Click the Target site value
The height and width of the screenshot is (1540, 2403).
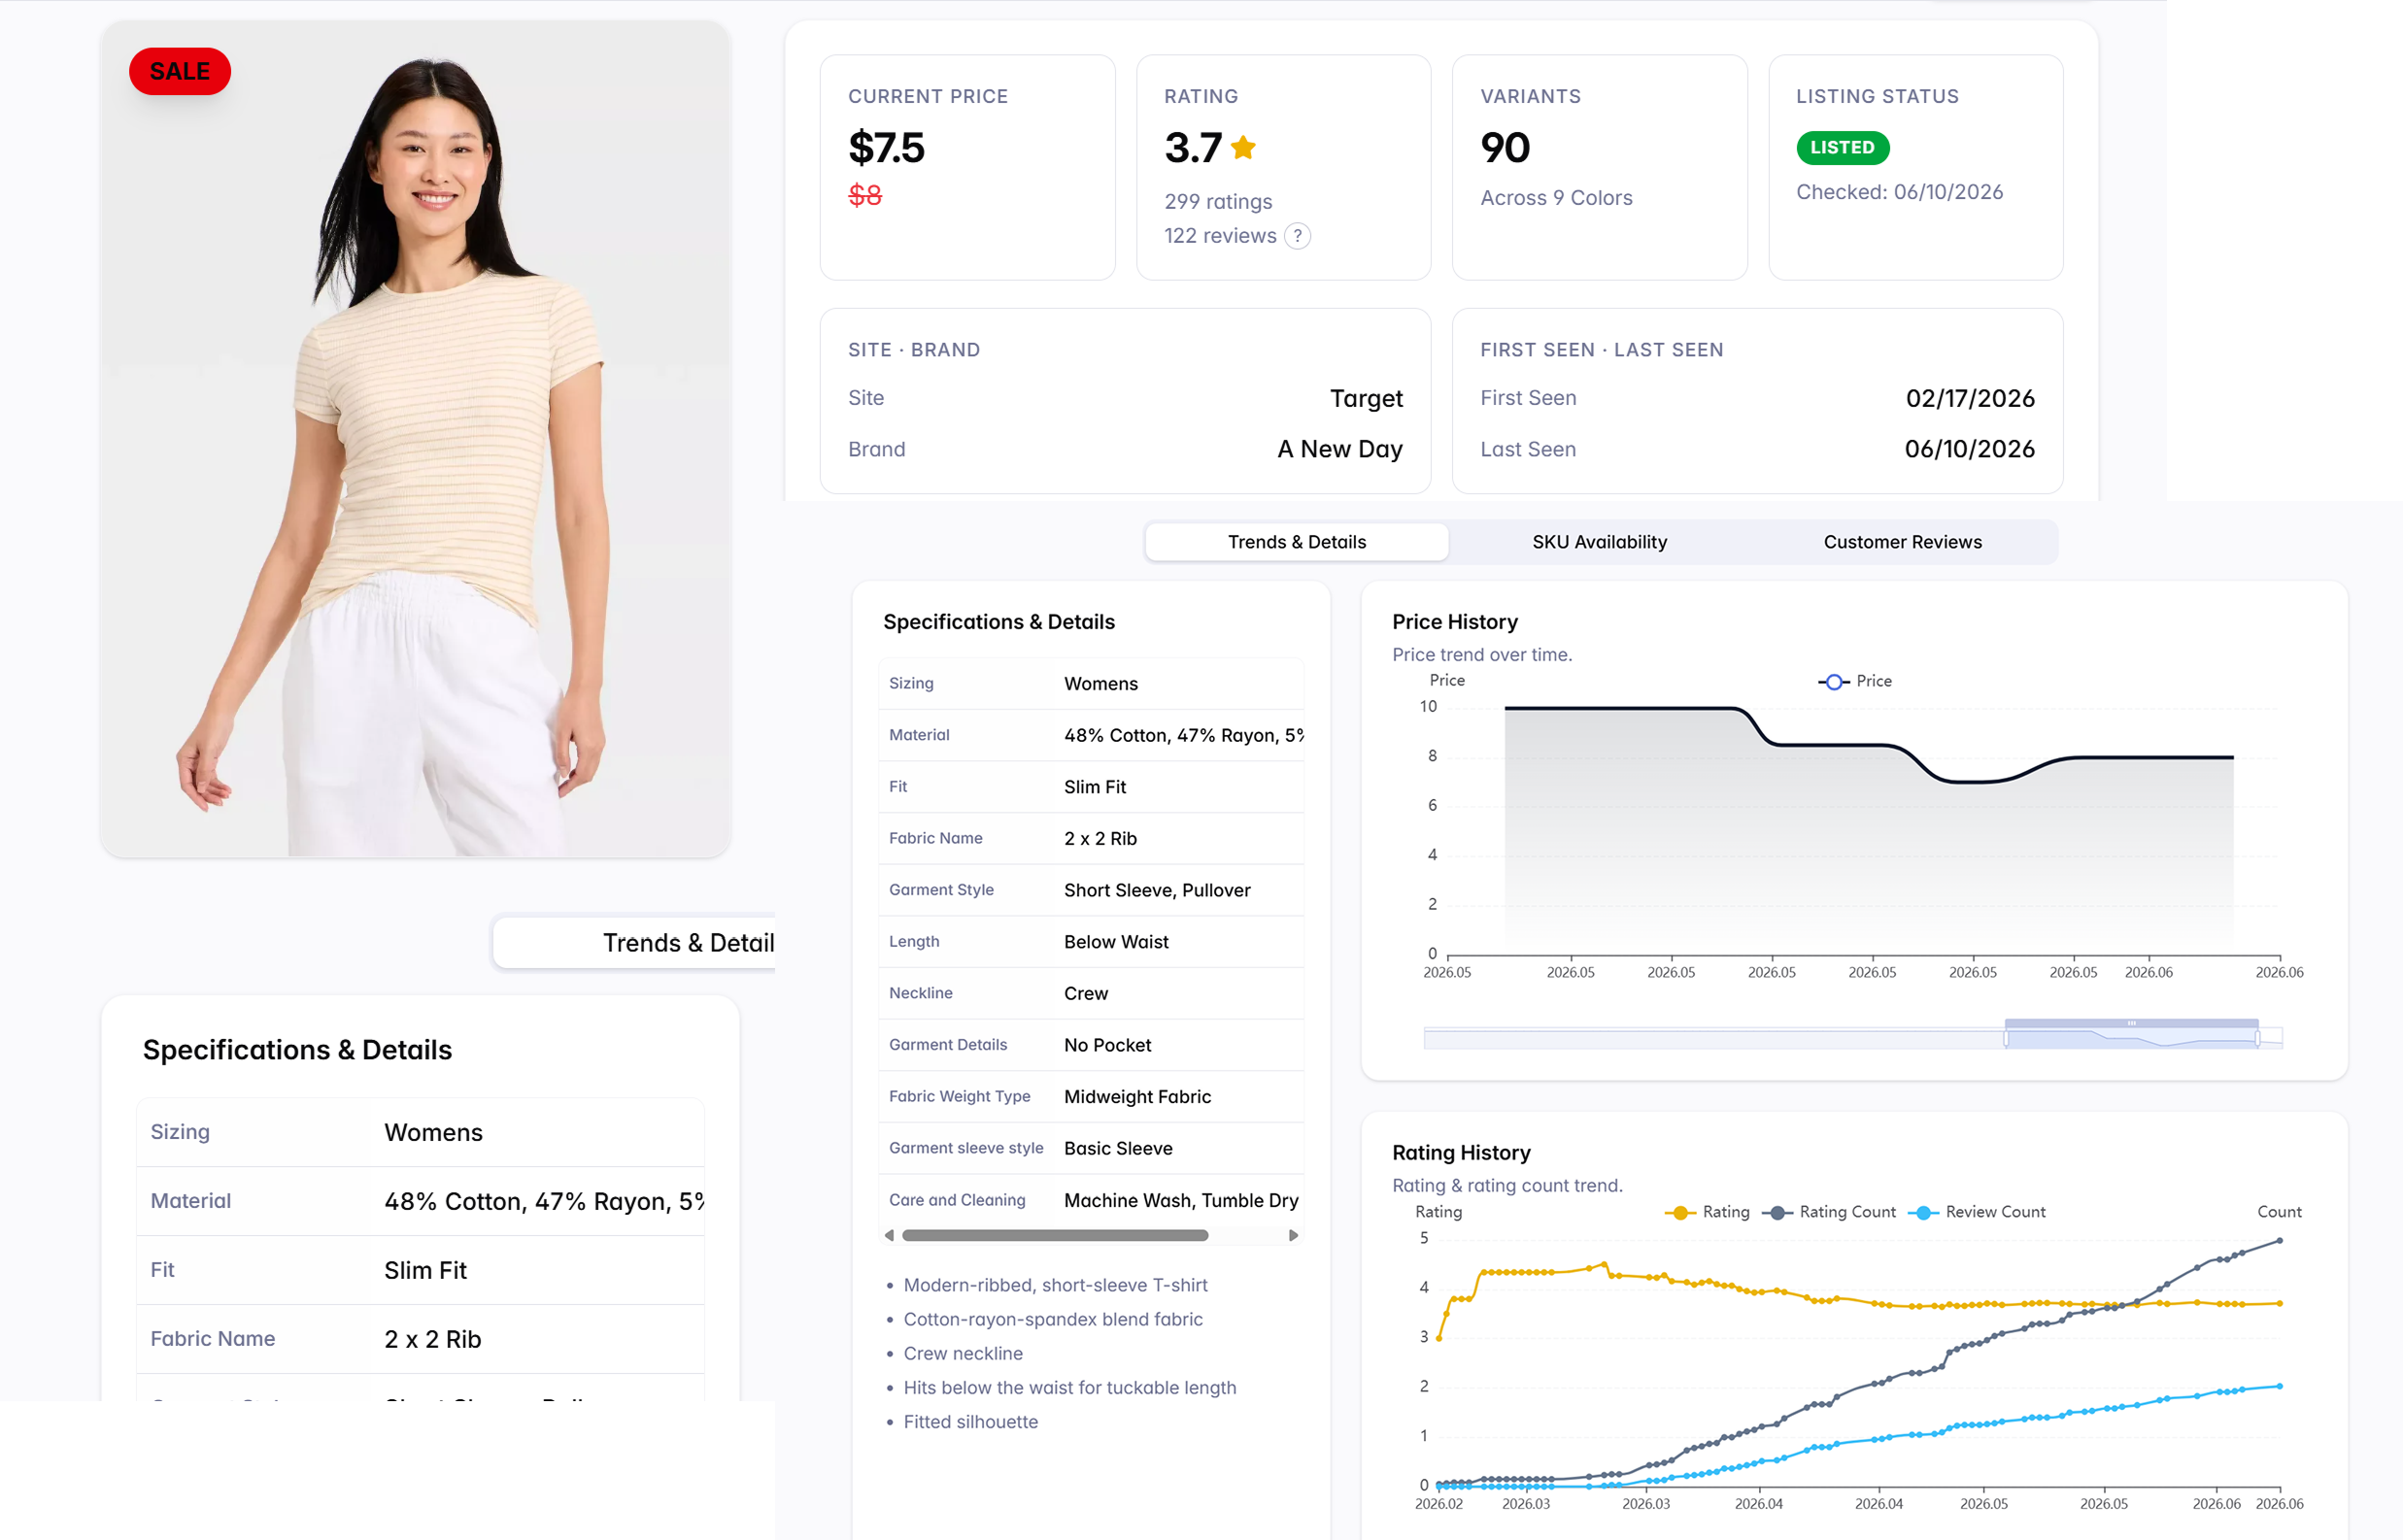coord(1366,398)
